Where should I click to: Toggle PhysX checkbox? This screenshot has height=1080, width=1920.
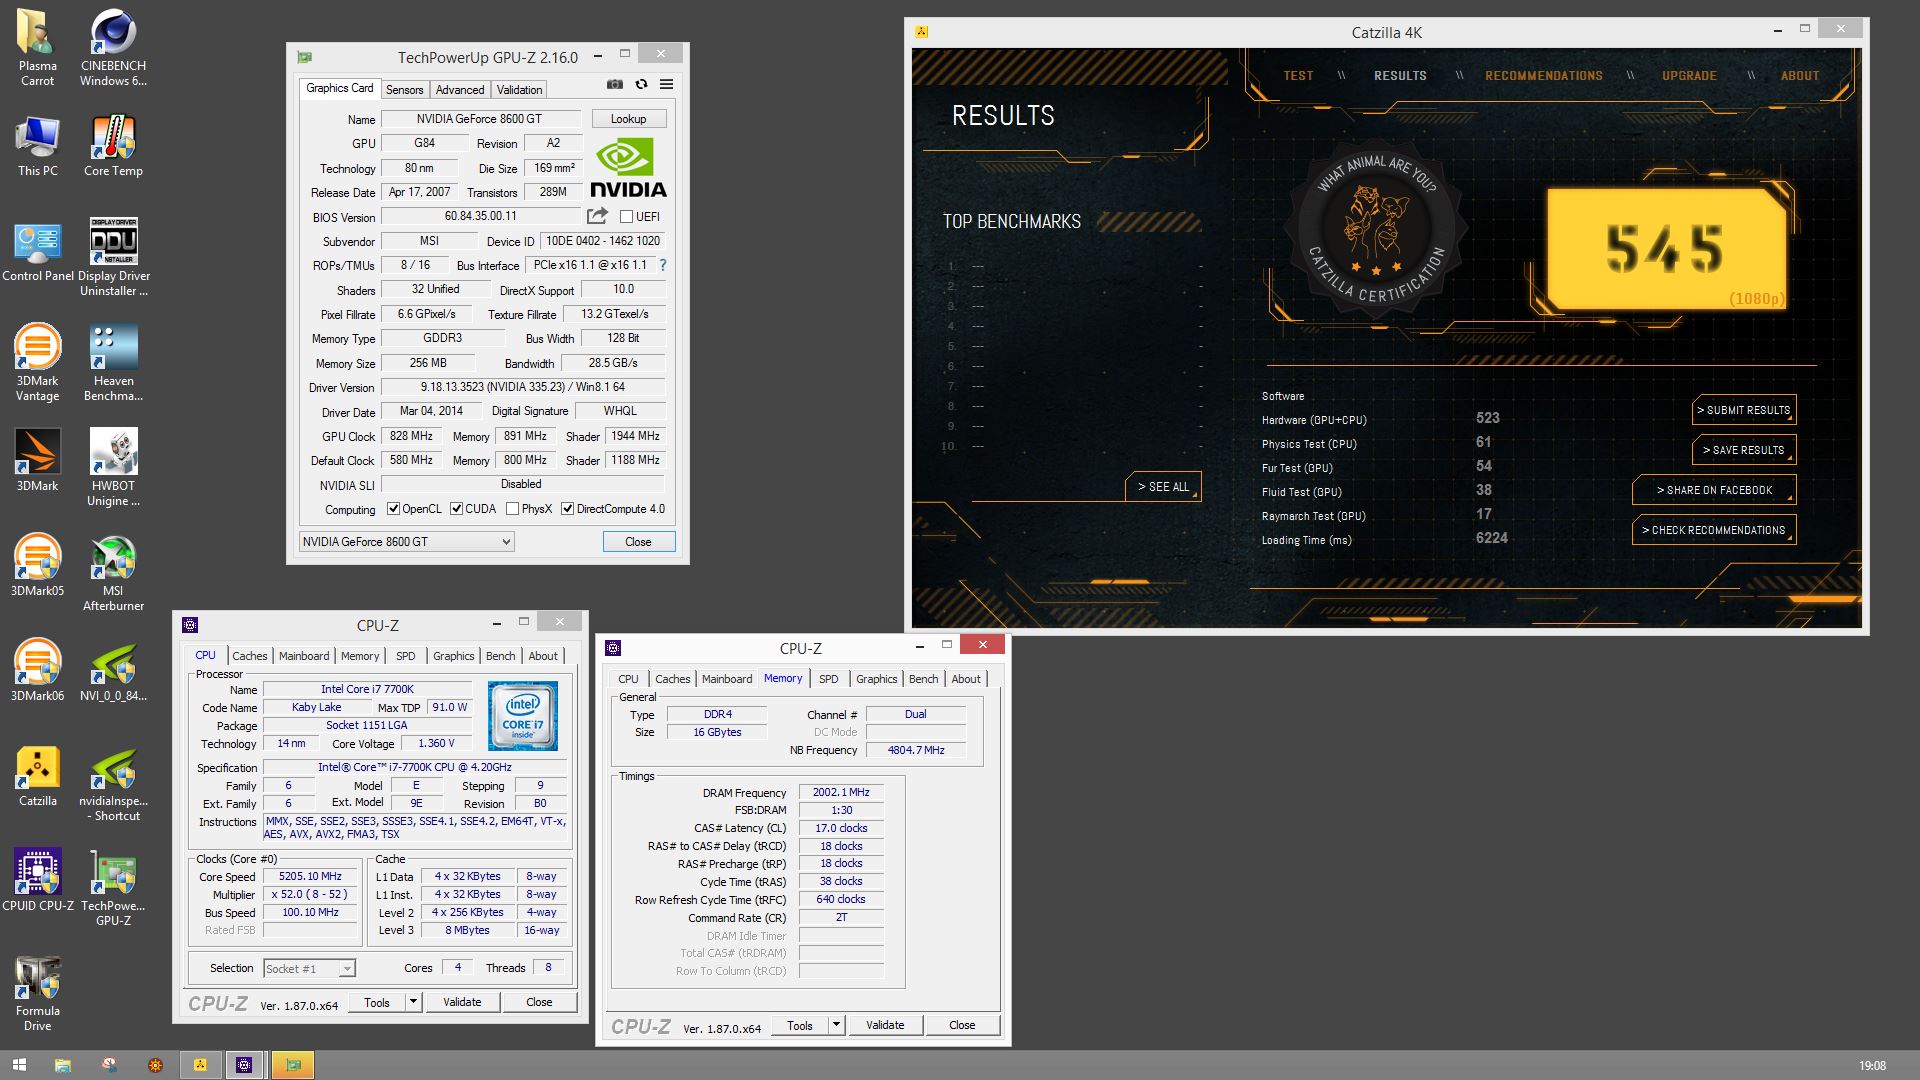pyautogui.click(x=512, y=509)
